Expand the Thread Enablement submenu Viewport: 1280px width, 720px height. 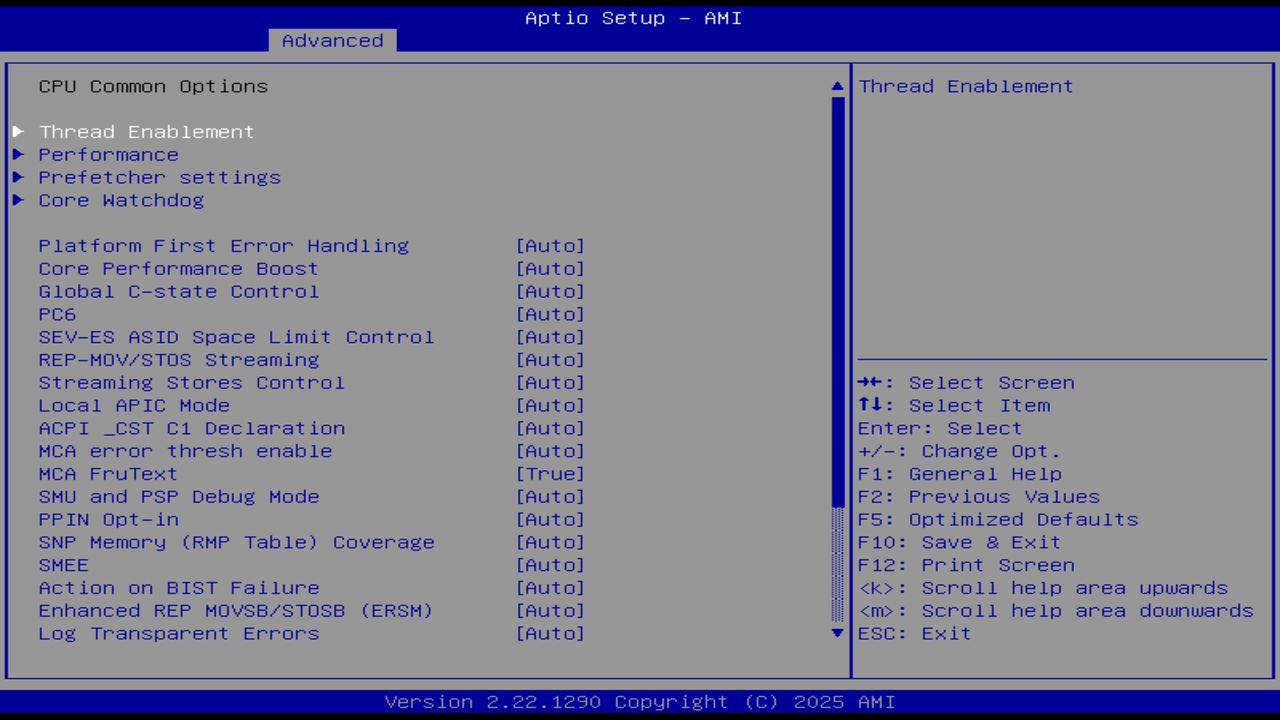(146, 131)
